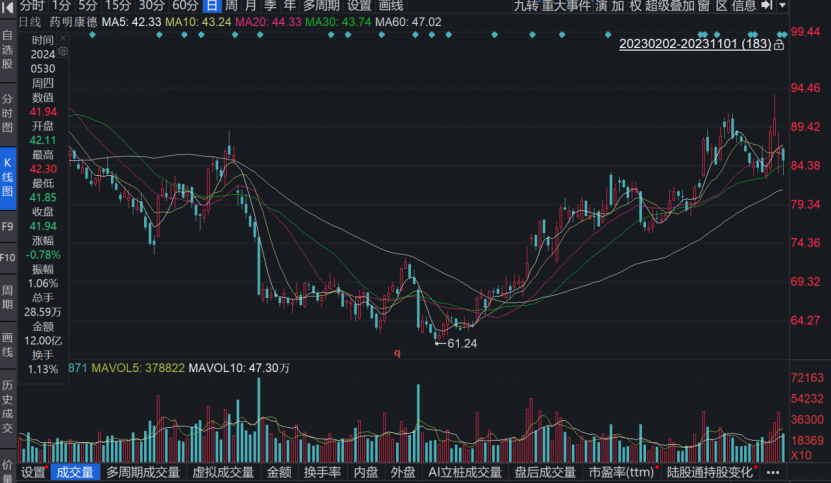
Task: Expand the 多周期 multi-period option
Action: click(x=323, y=6)
